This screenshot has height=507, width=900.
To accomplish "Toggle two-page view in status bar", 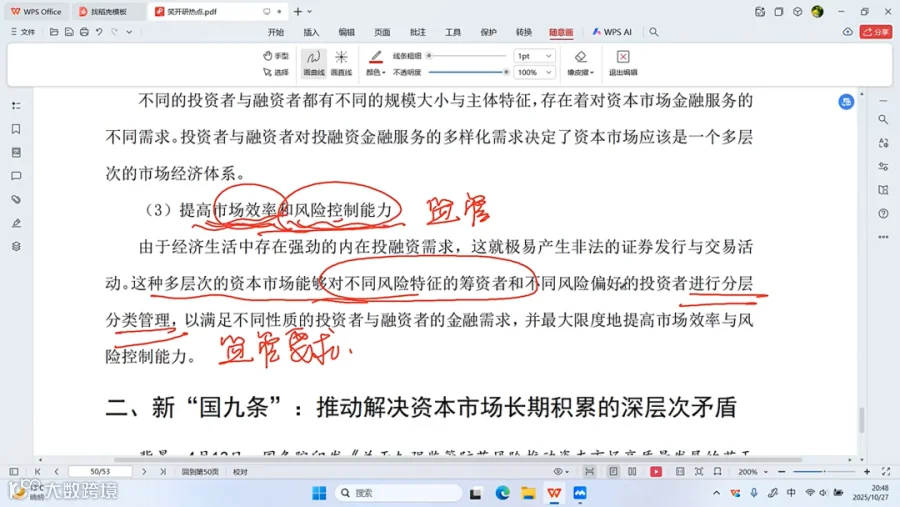I will (x=632, y=471).
